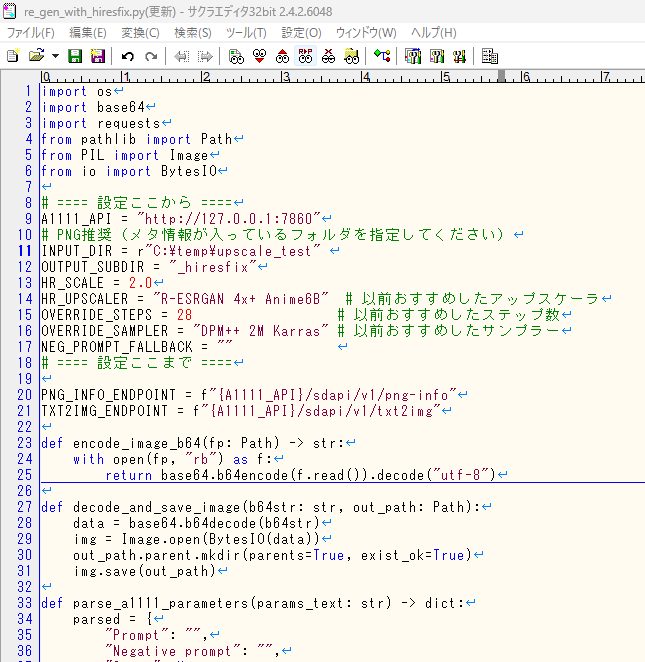This screenshot has height=662, width=645.
Task: Click the HR_SCALE value 2.0
Action: pyautogui.click(x=141, y=283)
